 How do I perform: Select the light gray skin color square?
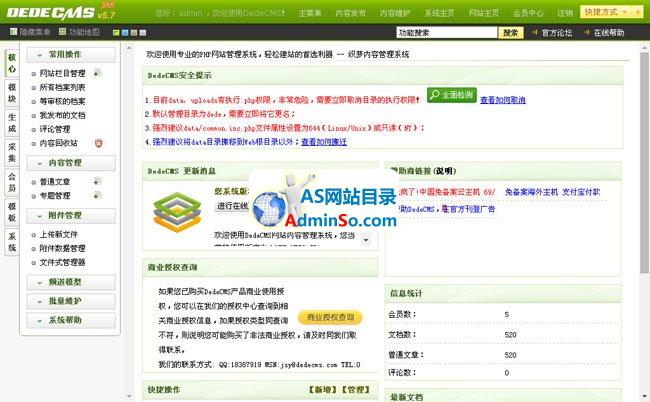coord(143,33)
